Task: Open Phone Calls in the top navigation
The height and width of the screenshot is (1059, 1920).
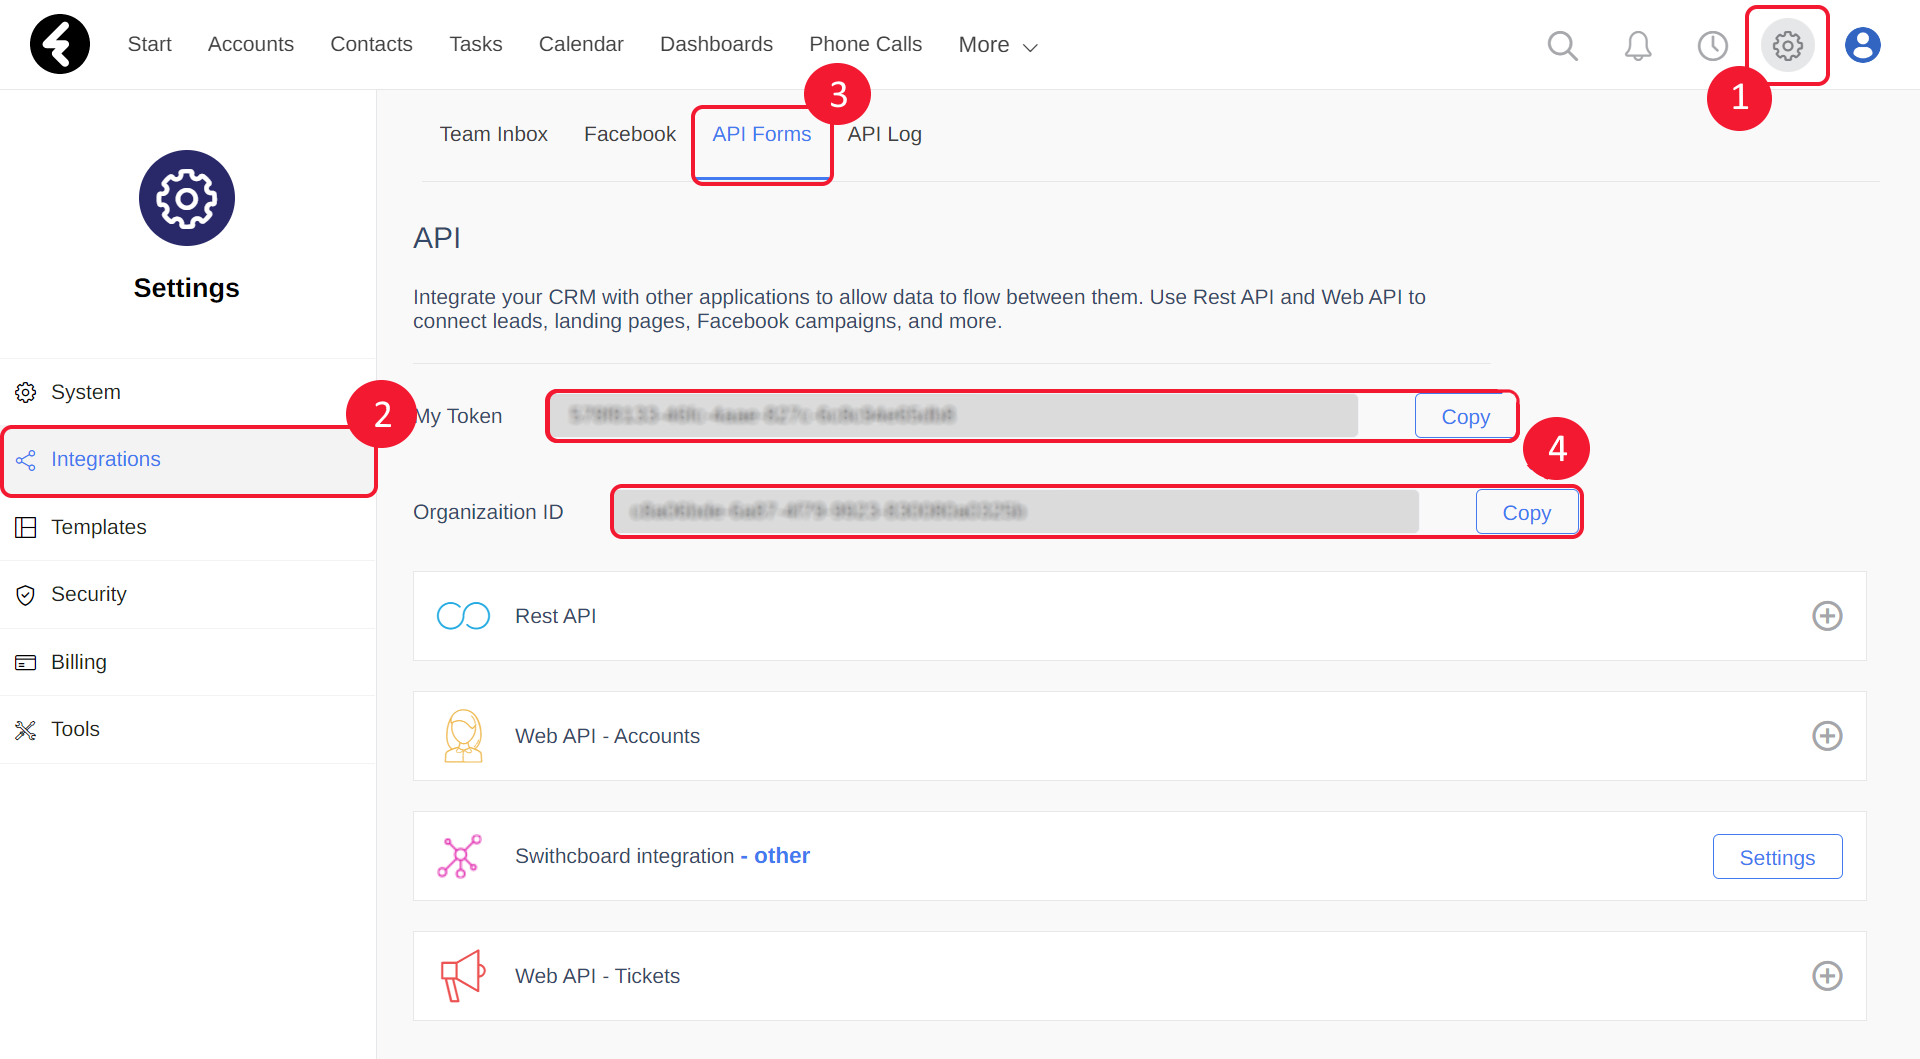Action: point(865,44)
